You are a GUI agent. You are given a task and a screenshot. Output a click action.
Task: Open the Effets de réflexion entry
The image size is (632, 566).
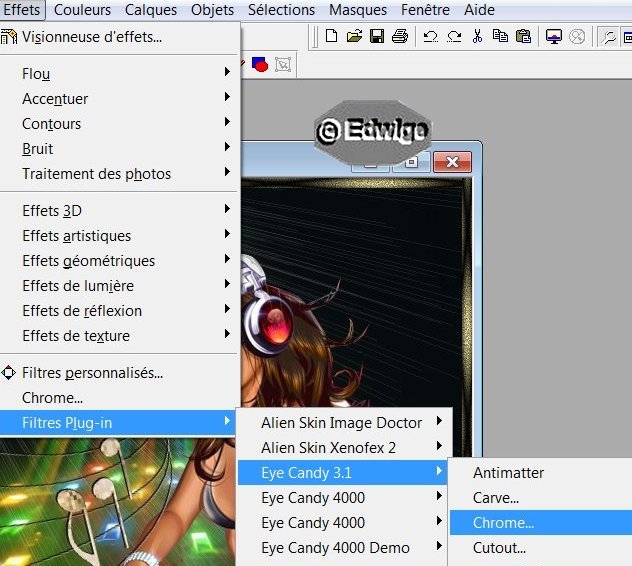click(119, 311)
